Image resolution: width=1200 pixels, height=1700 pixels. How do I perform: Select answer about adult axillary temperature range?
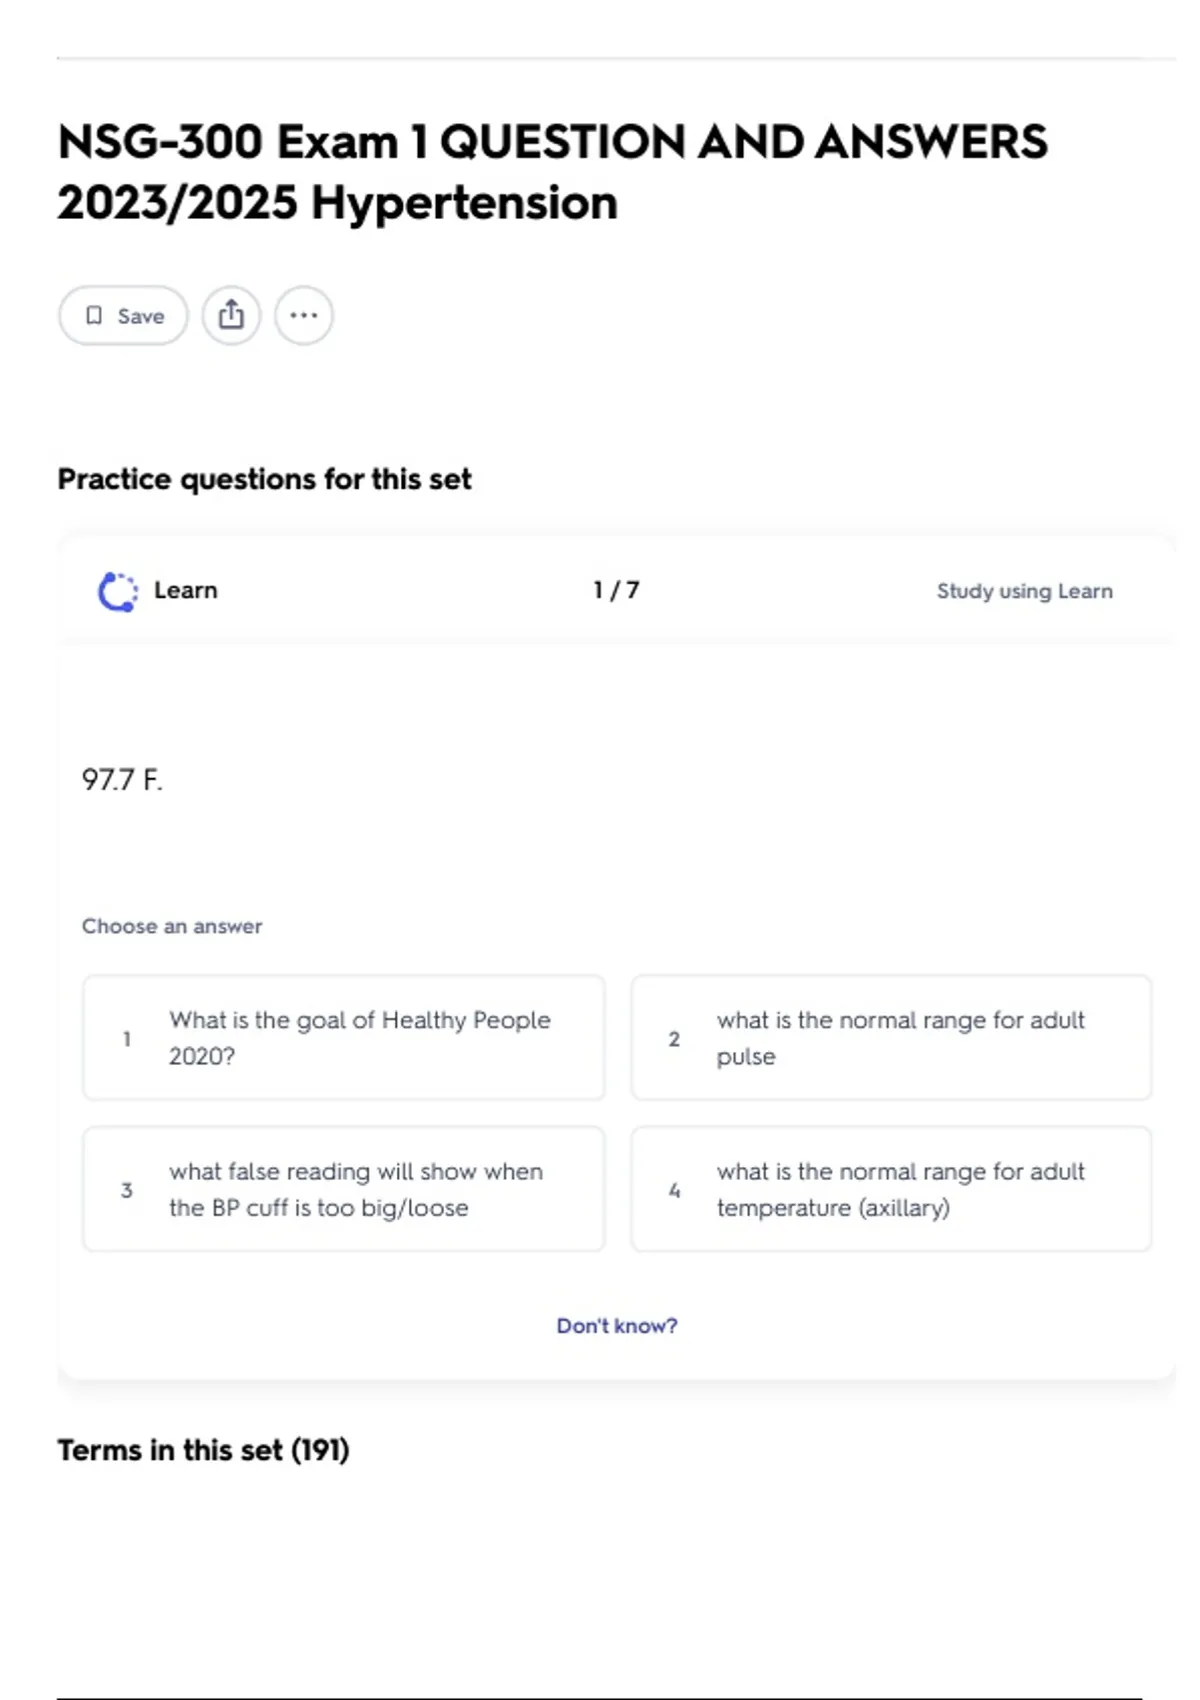(x=891, y=1189)
